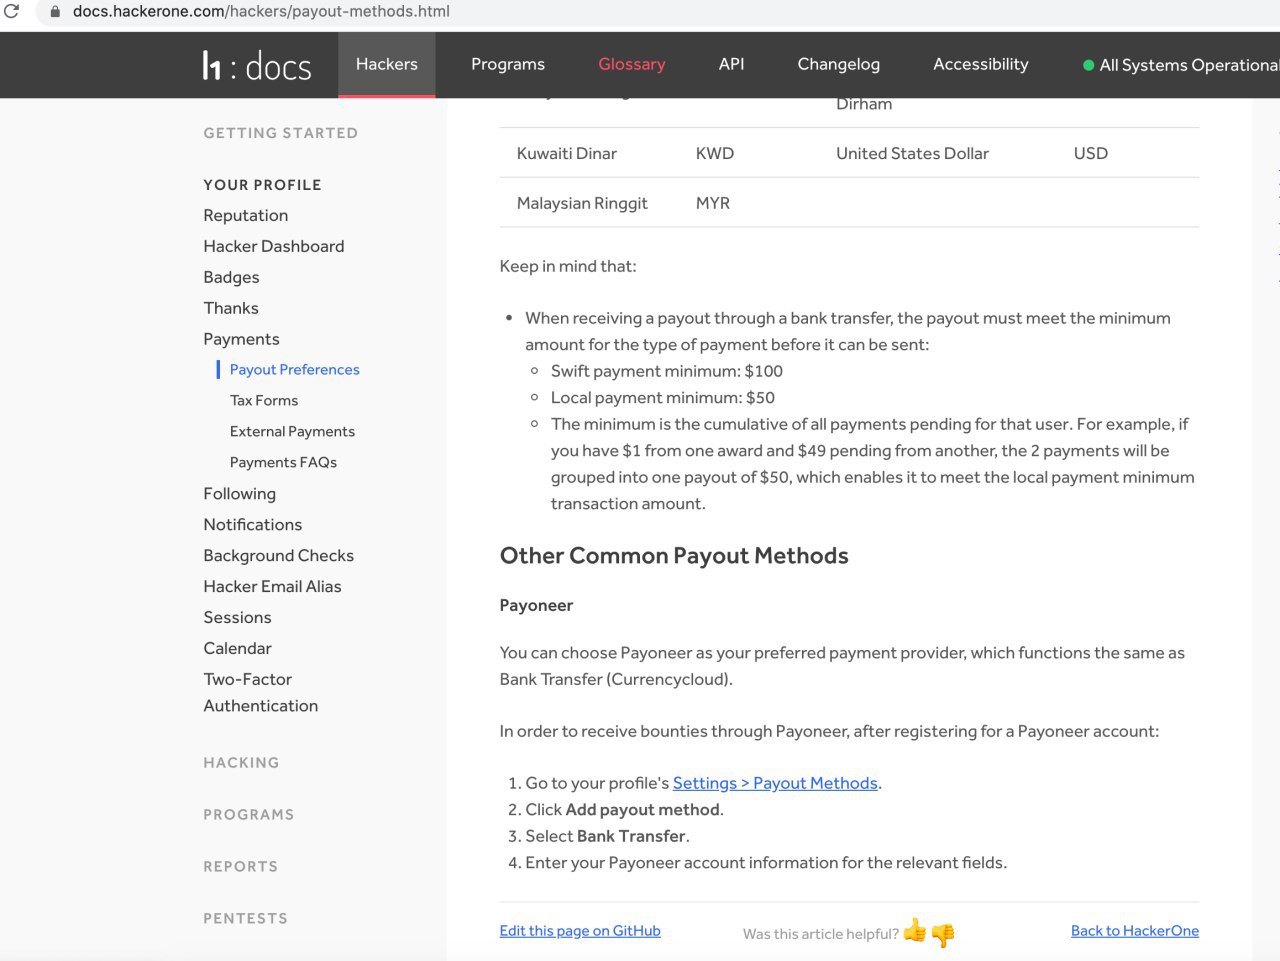This screenshot has height=961, width=1280.
Task: Click Edit this page on GitHub
Action: [580, 931]
